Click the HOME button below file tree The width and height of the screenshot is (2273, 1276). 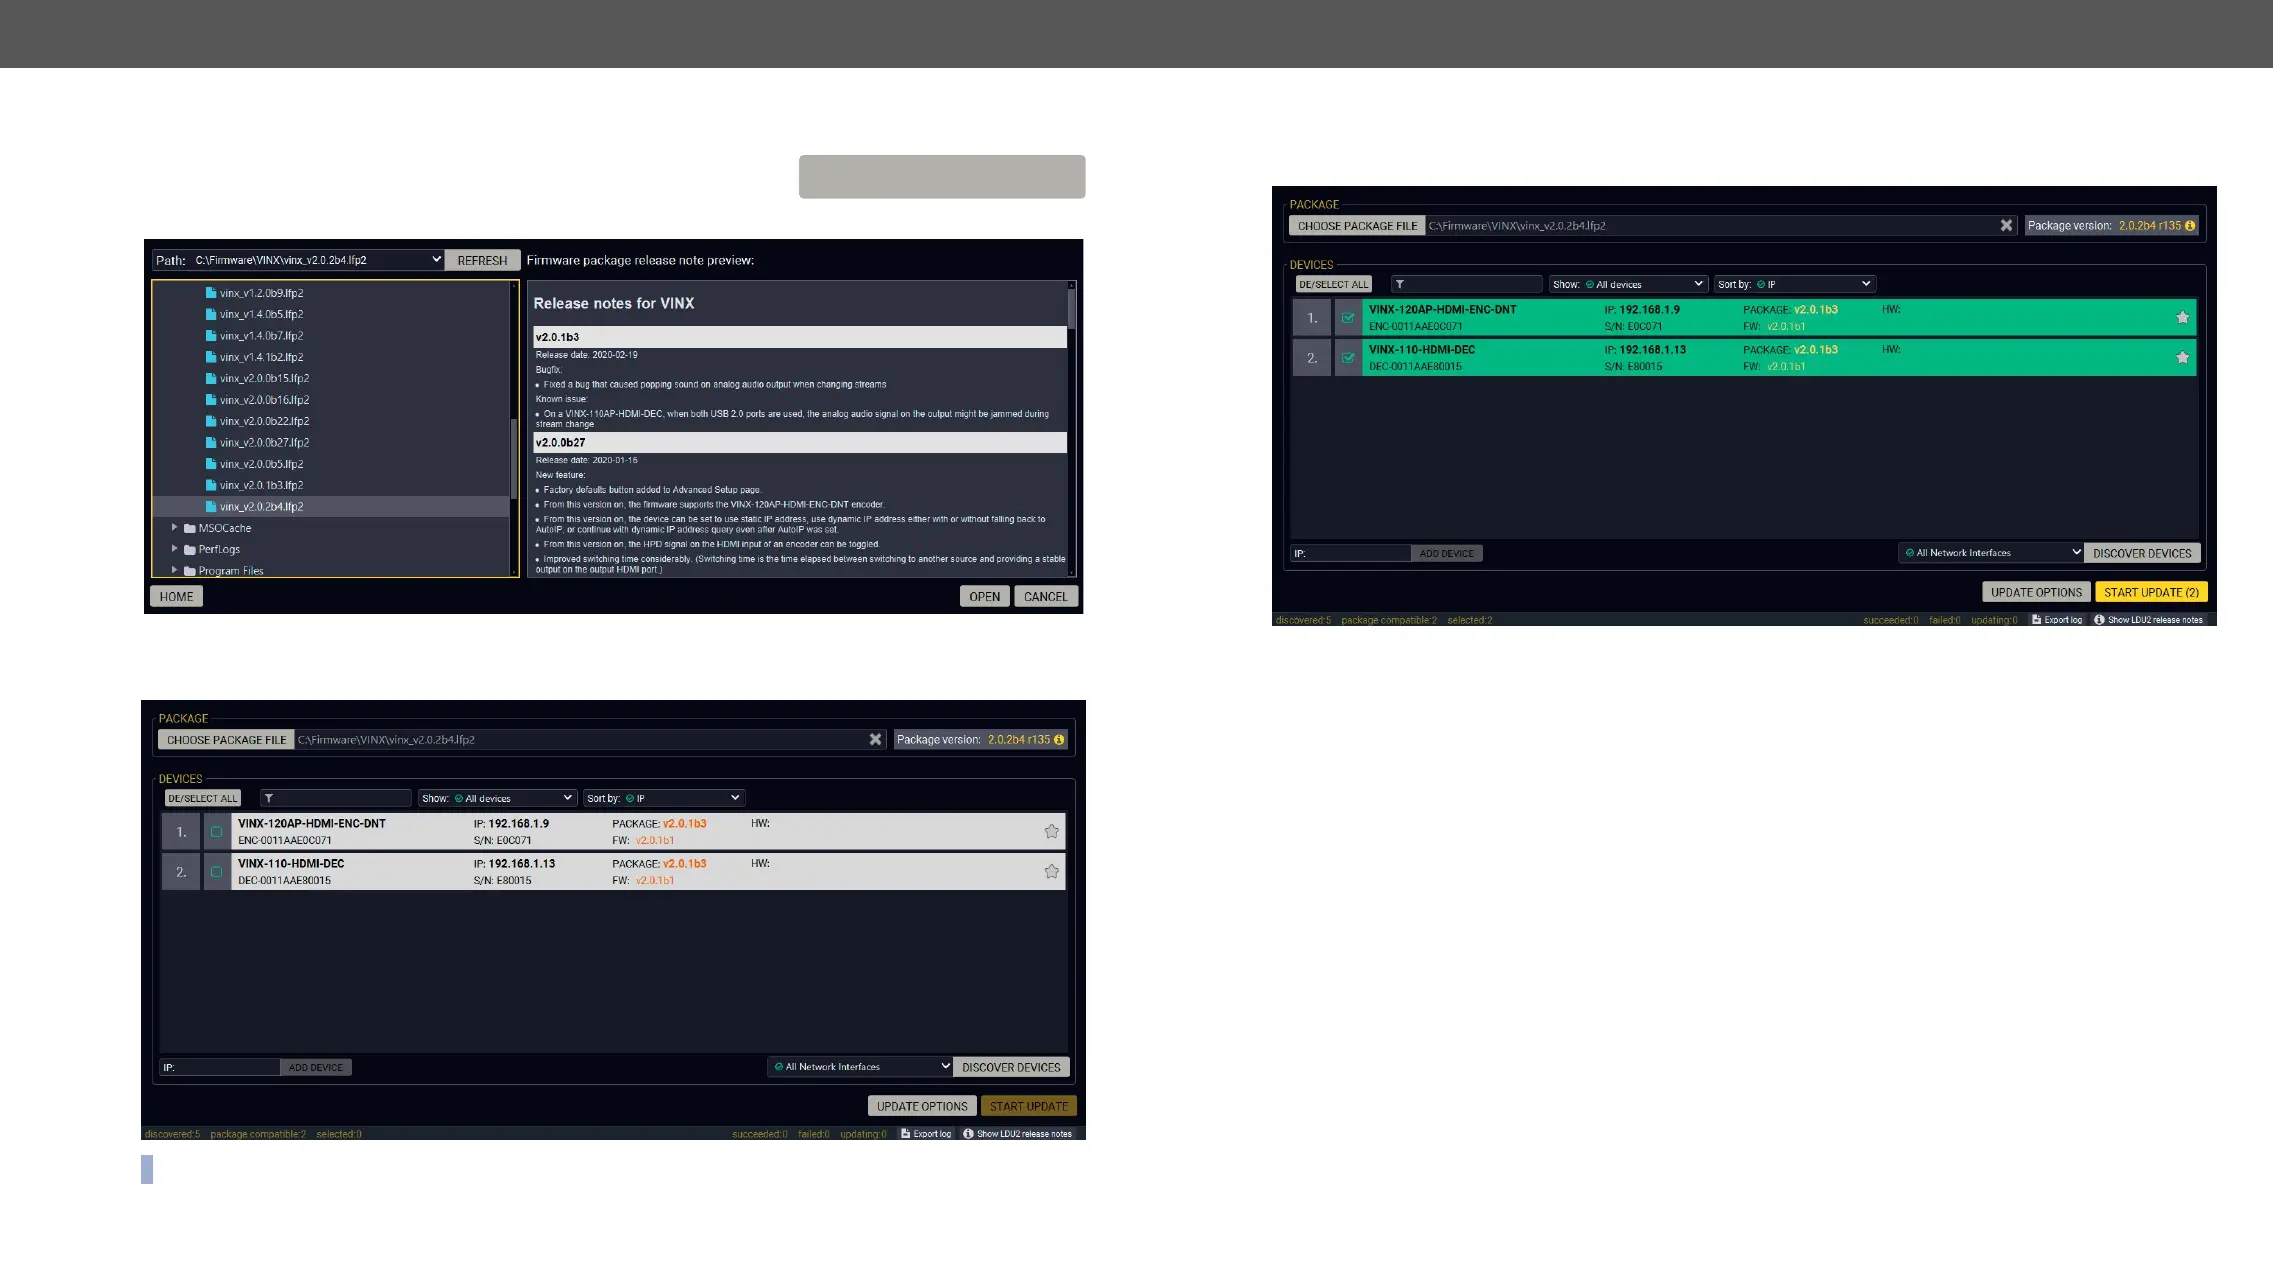176,597
